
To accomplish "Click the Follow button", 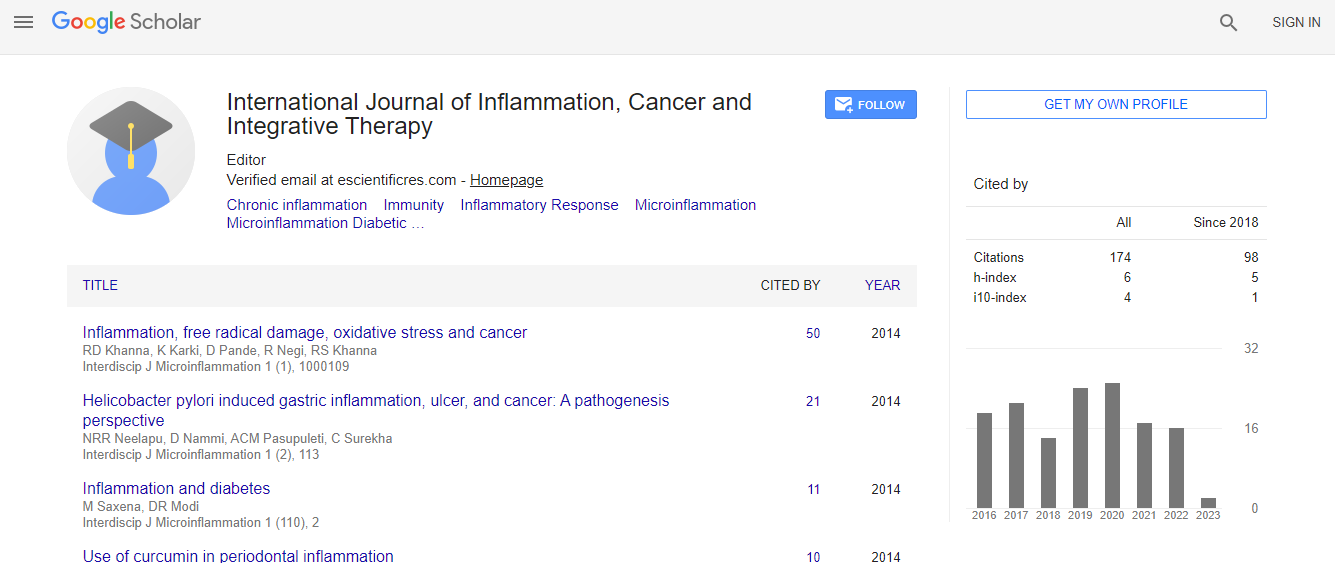I will [870, 105].
